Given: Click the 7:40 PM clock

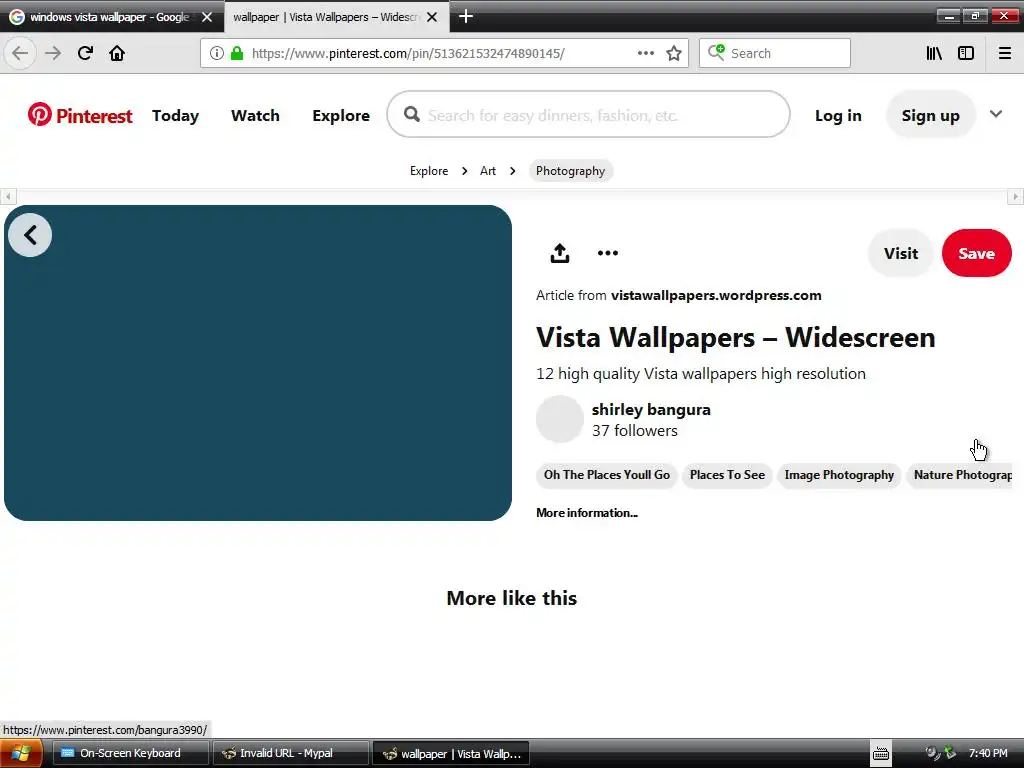Looking at the screenshot, I should click(x=987, y=753).
